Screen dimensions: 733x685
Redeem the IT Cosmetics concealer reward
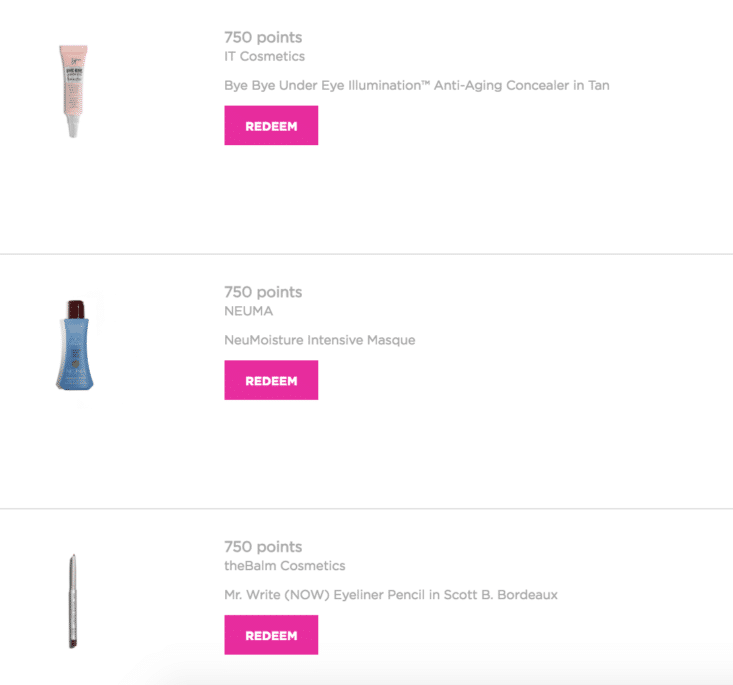(x=271, y=125)
